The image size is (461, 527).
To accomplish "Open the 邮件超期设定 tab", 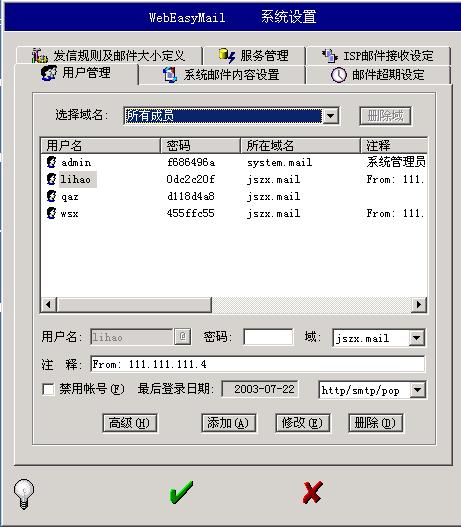I will pyautogui.click(x=378, y=75).
